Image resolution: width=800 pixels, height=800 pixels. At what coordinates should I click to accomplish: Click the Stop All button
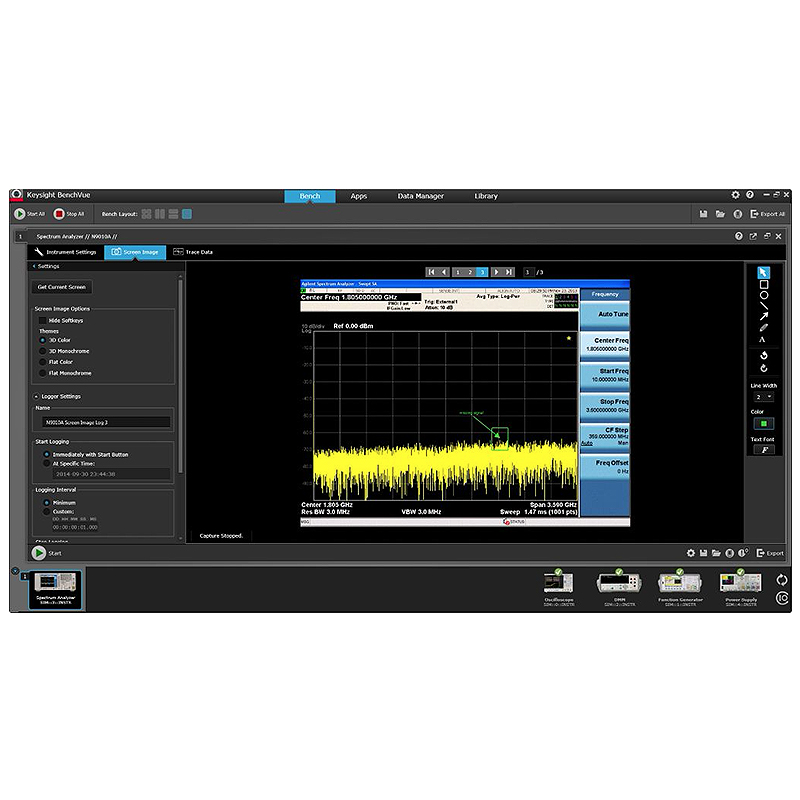tap(69, 214)
